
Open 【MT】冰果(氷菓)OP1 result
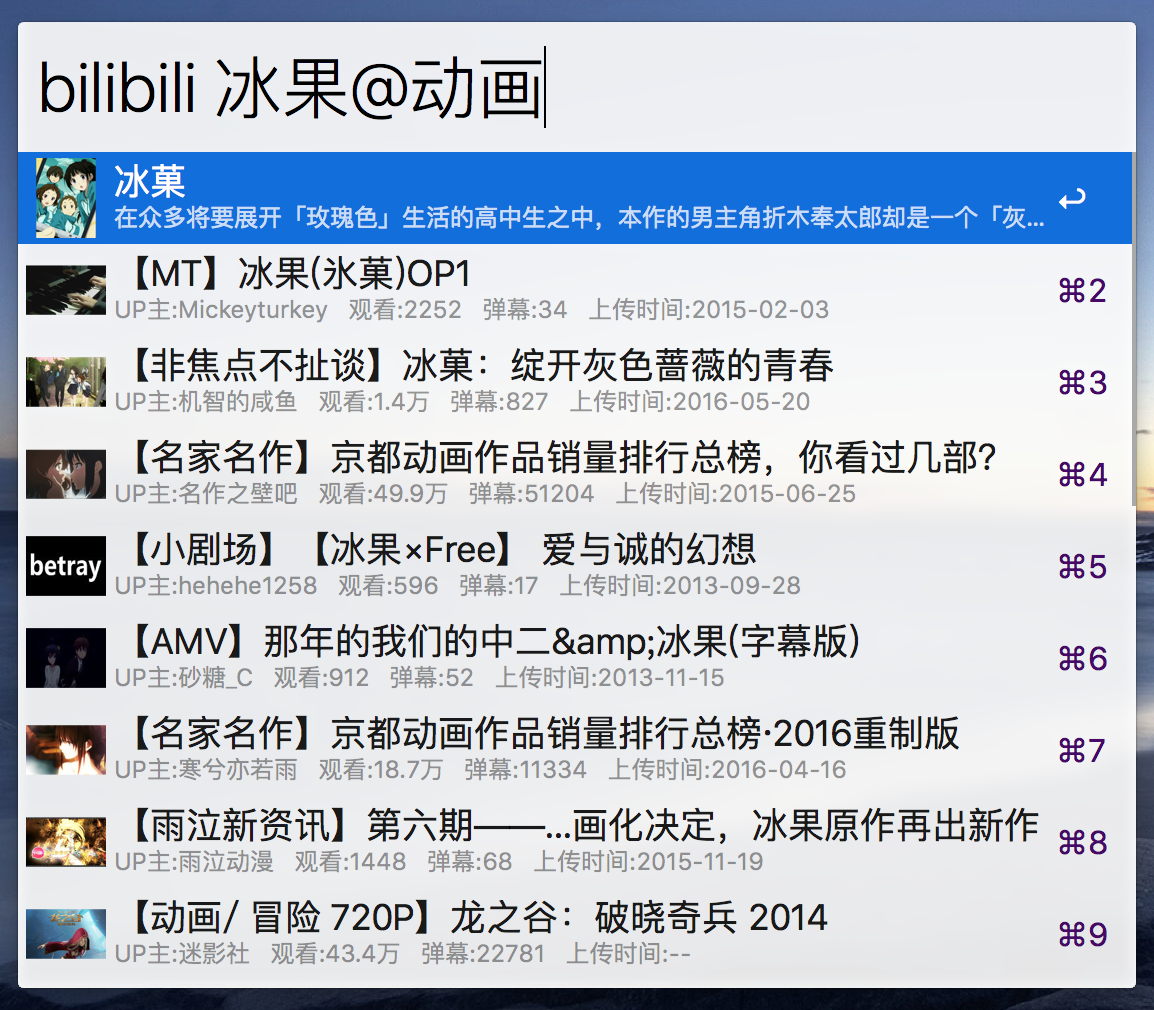pos(575,290)
